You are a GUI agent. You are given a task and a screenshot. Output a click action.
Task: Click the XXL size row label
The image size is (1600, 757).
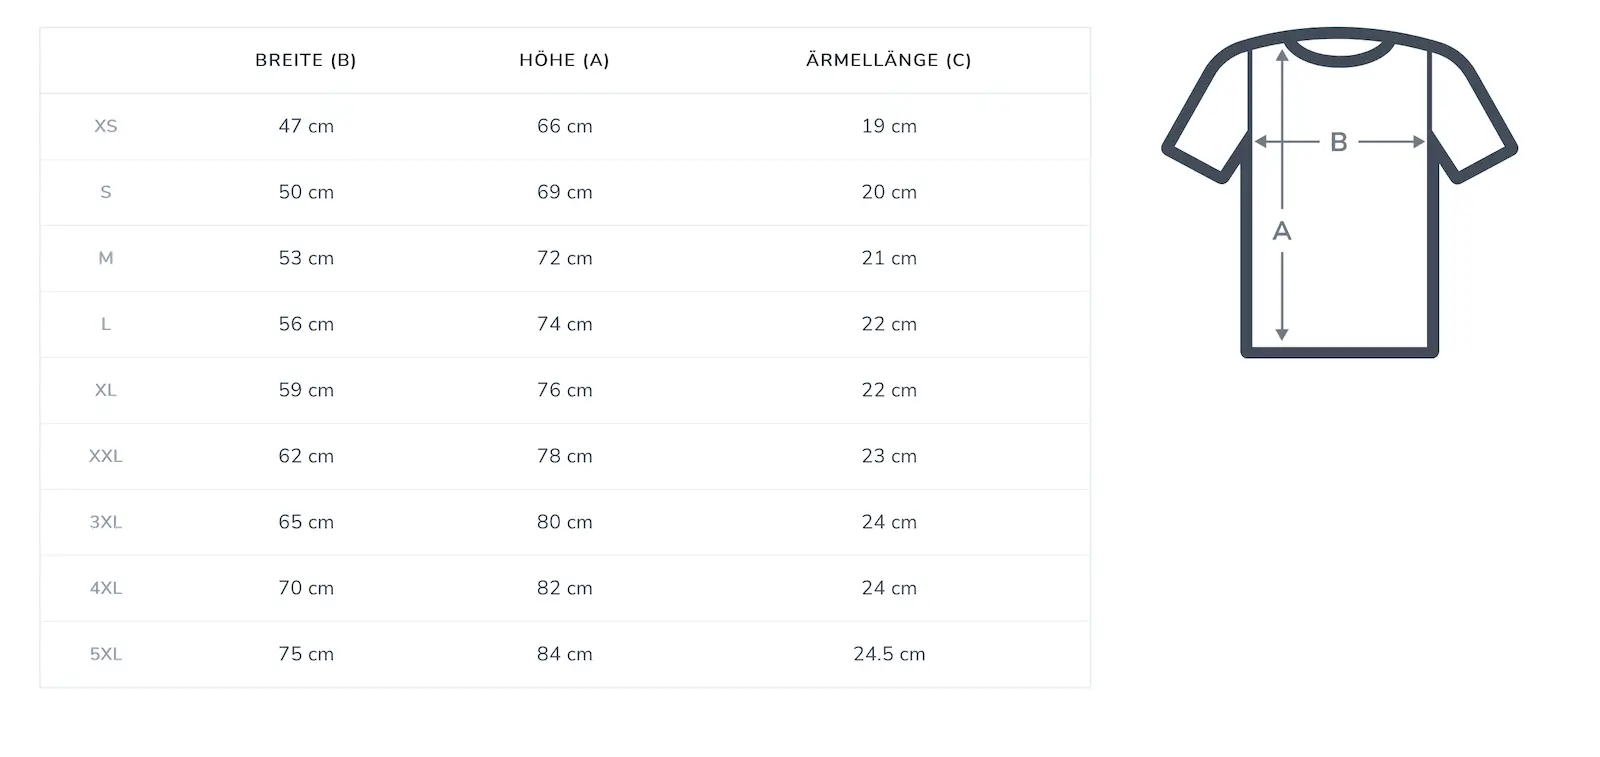pyautogui.click(x=106, y=456)
